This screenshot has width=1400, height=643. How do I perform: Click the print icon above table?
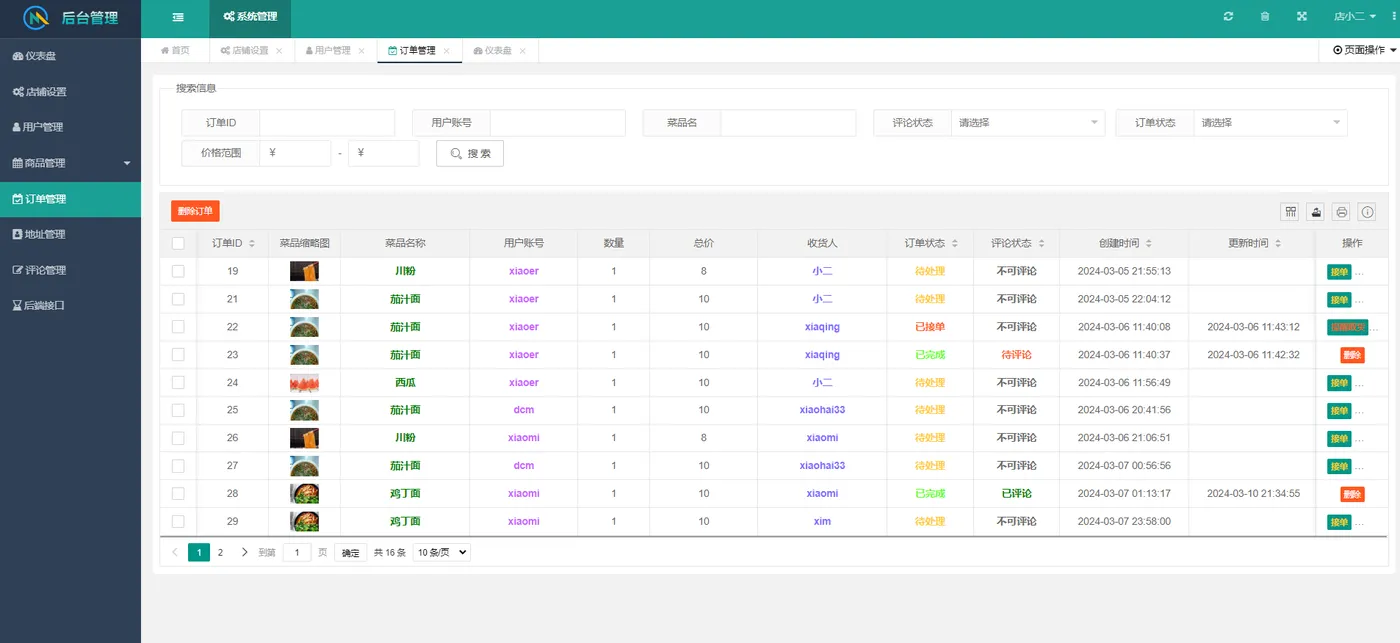point(1342,212)
